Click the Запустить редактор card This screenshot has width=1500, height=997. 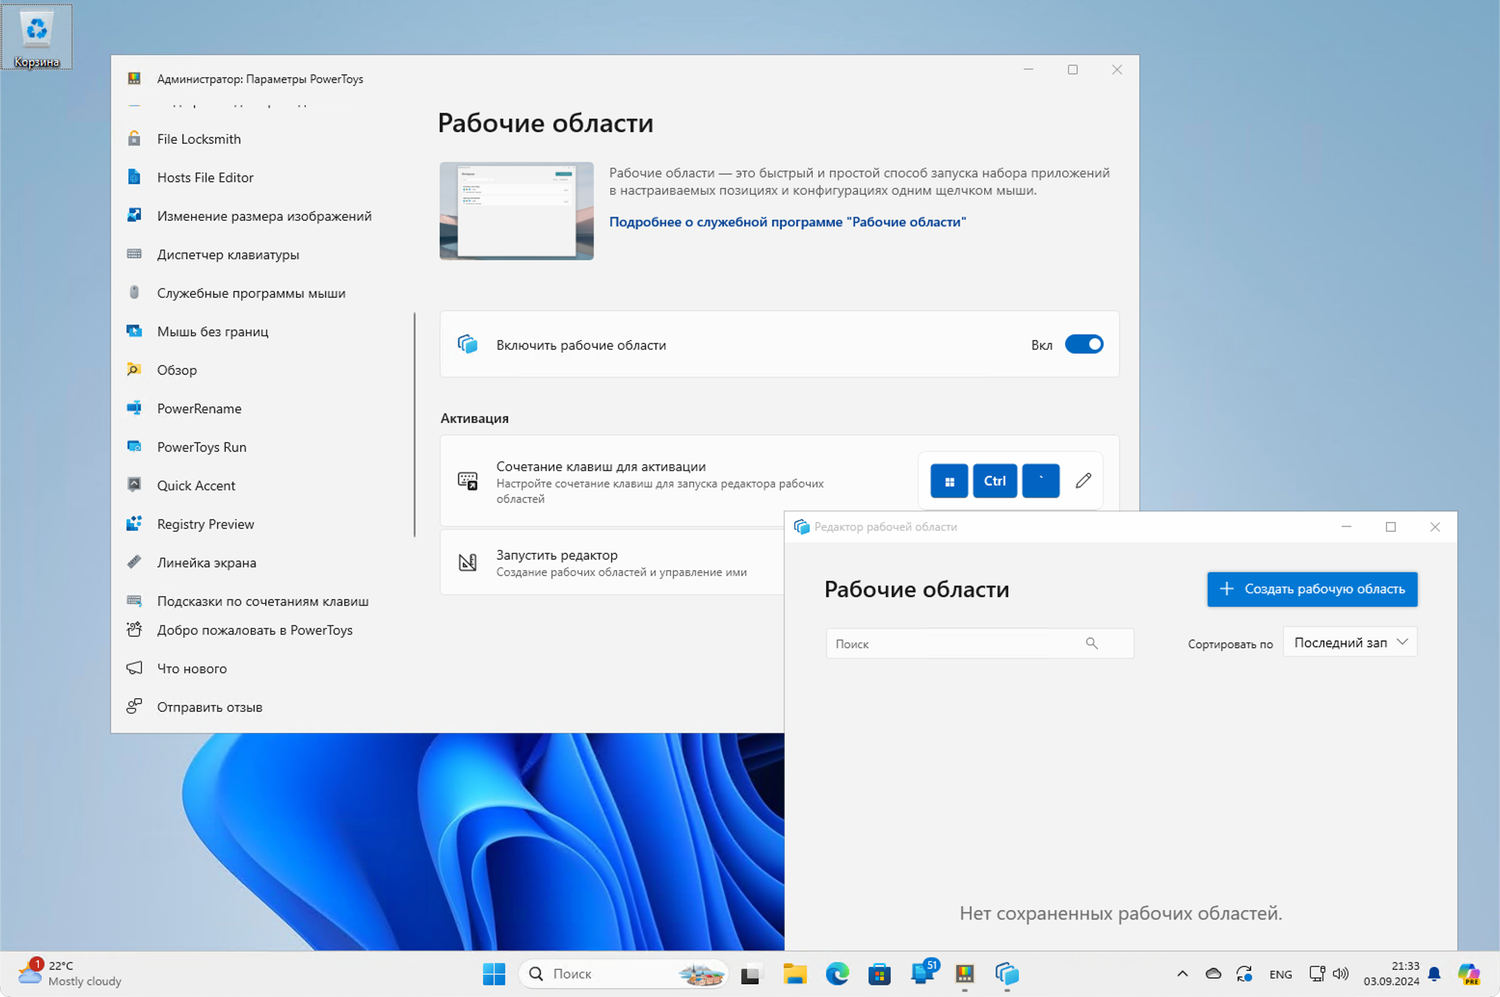point(612,562)
